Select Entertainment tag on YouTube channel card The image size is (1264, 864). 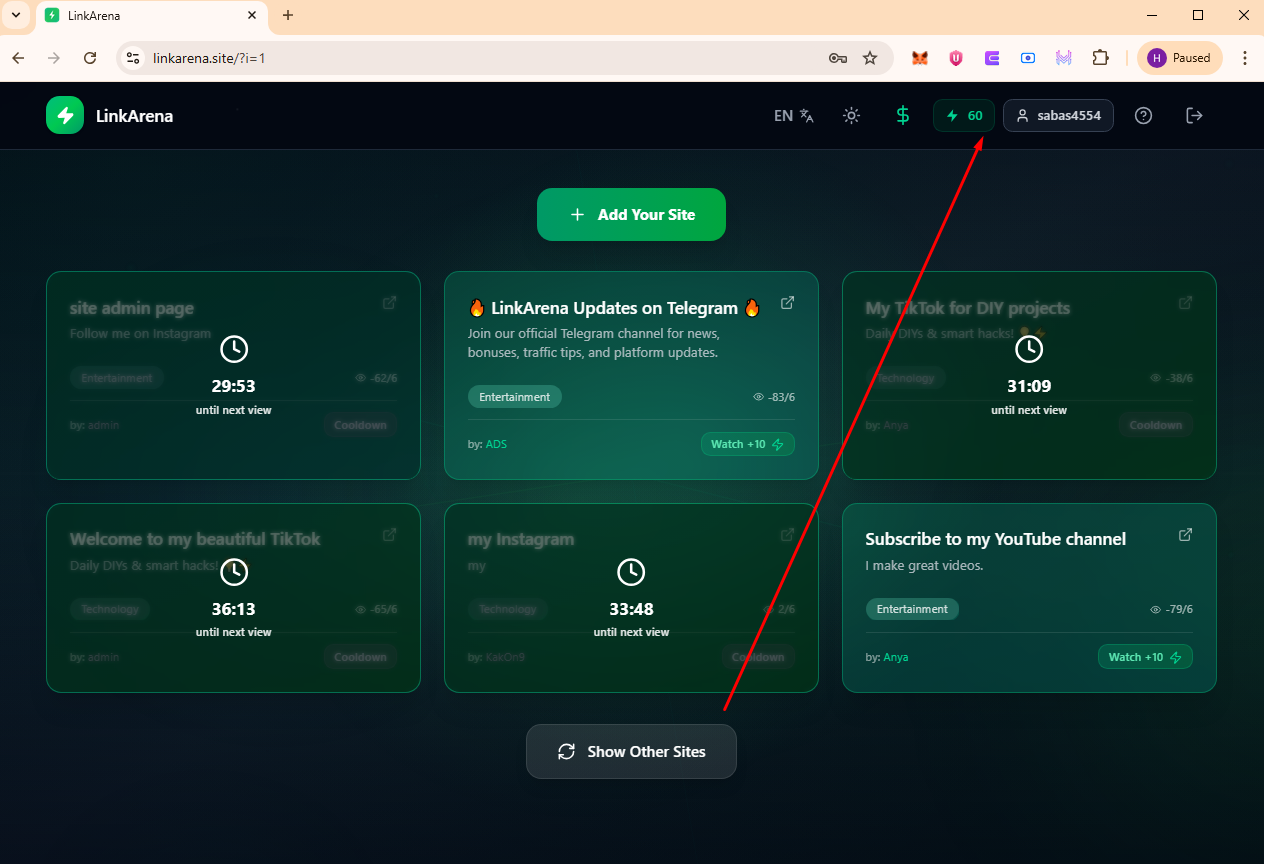912,609
